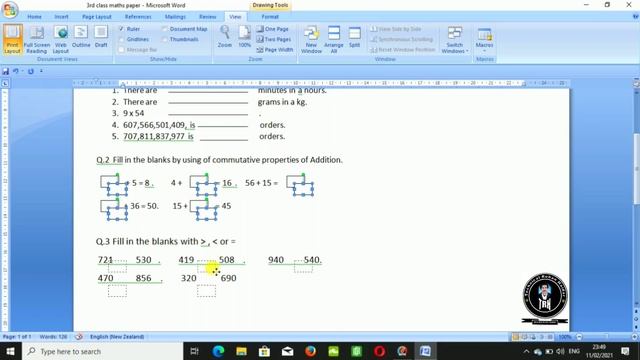Toggle view ruler button above scrollbar
The height and width of the screenshot is (360, 640).
coord(636,84)
